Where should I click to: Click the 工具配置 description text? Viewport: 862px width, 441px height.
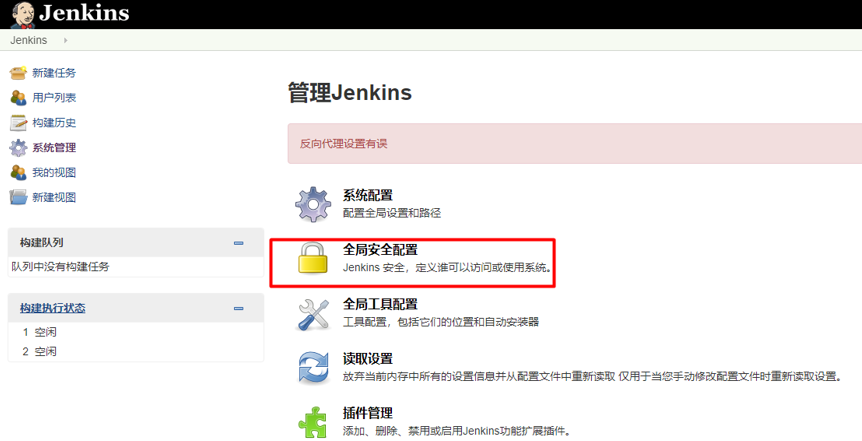point(441,322)
